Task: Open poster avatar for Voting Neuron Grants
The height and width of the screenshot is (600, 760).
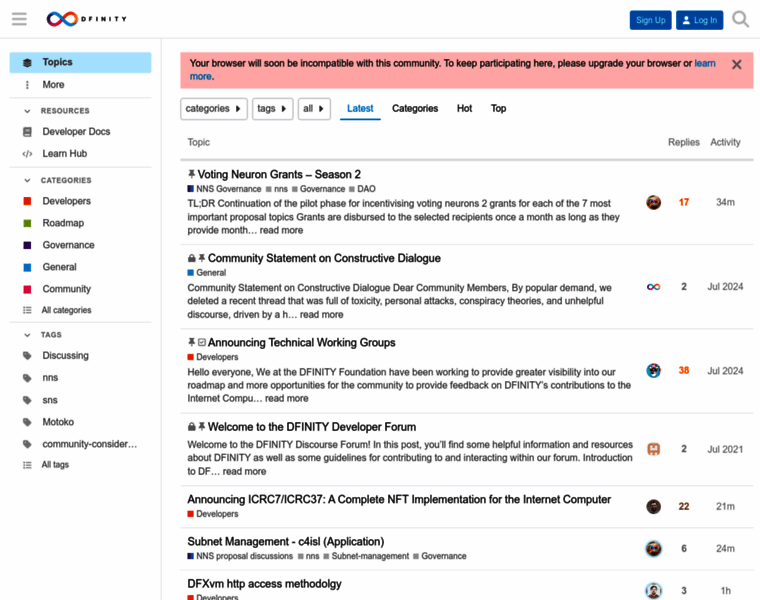Action: (653, 203)
